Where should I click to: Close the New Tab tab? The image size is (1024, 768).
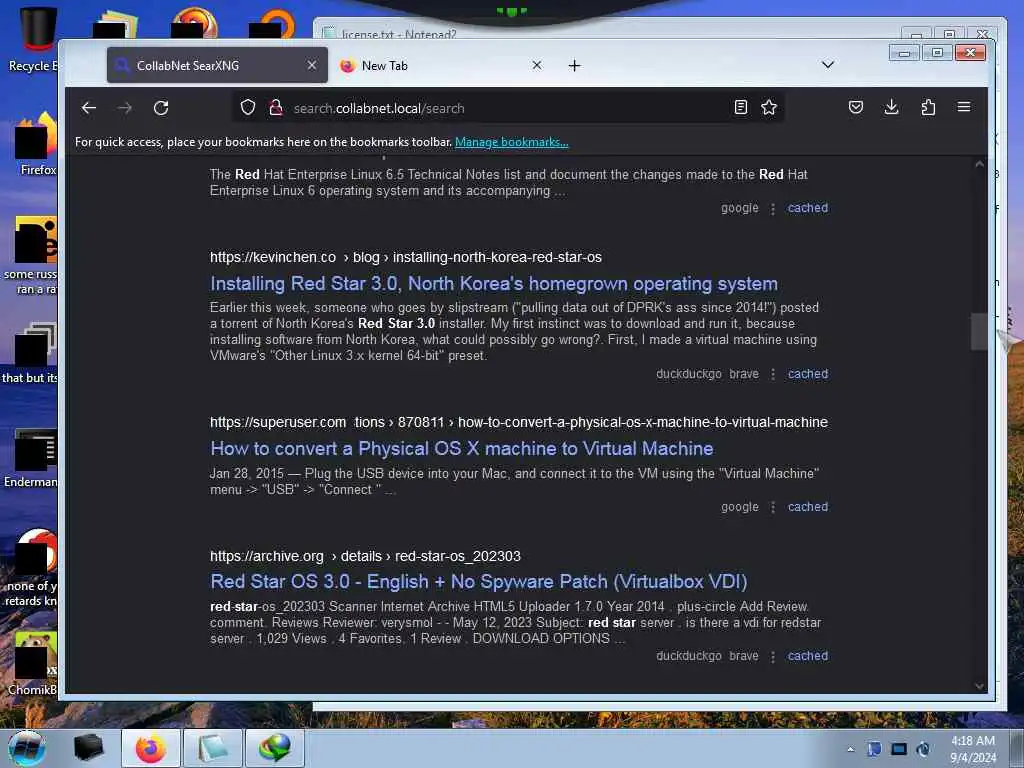(537, 65)
